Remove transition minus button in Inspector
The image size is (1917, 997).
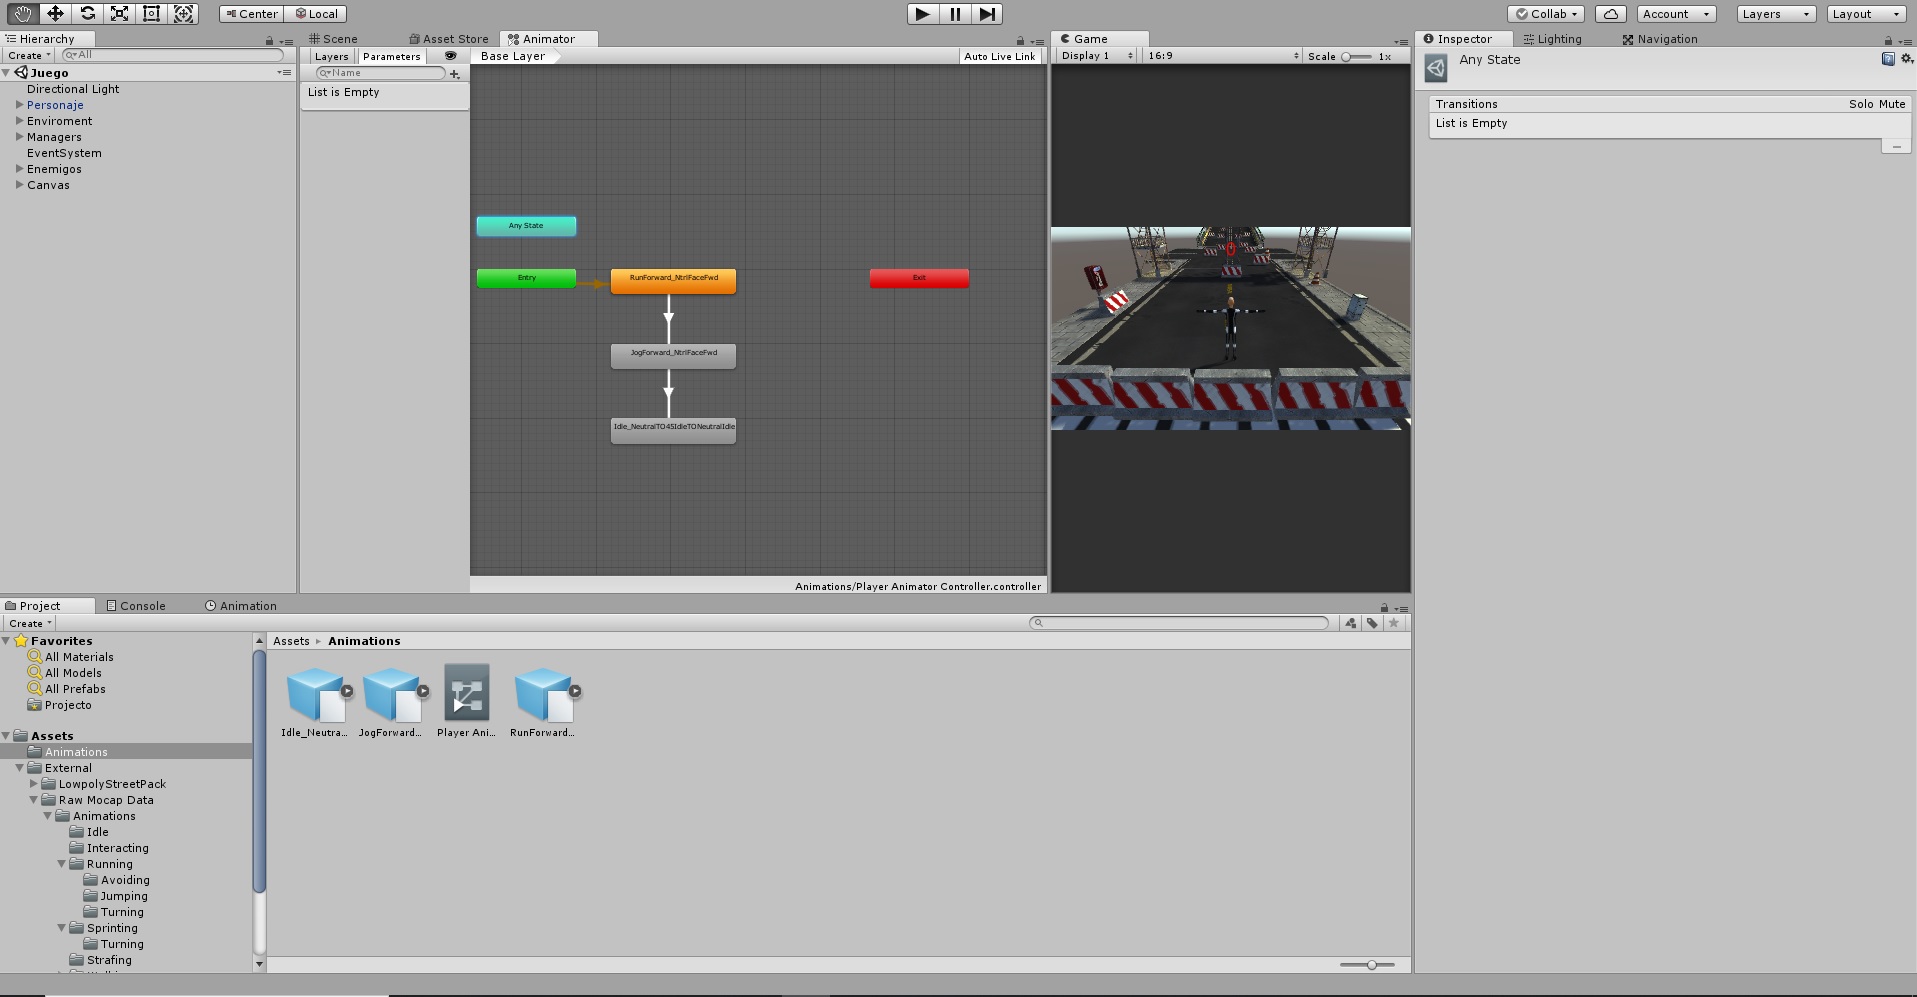[1896, 146]
